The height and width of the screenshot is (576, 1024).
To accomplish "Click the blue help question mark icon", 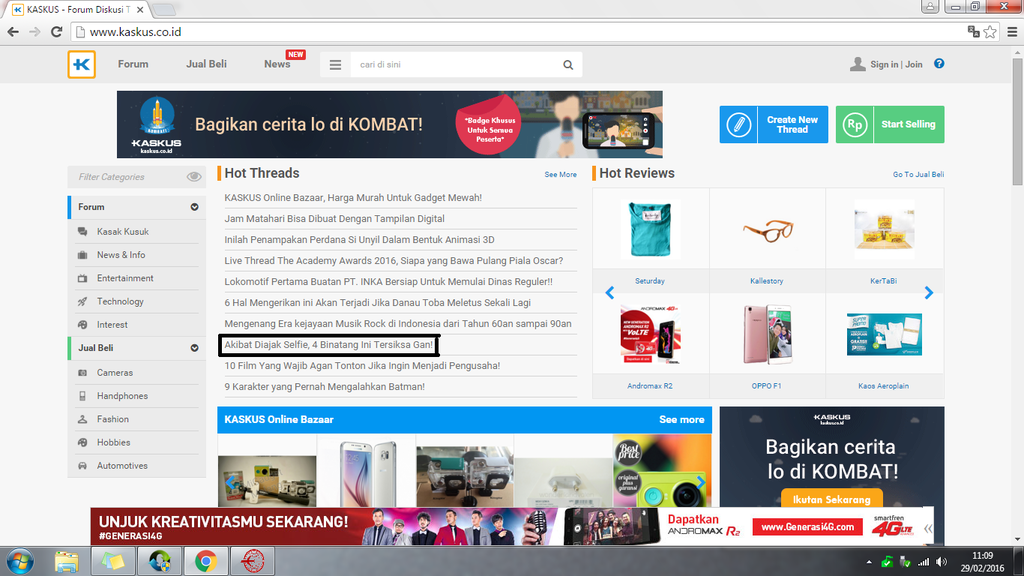I will pyautogui.click(x=939, y=63).
